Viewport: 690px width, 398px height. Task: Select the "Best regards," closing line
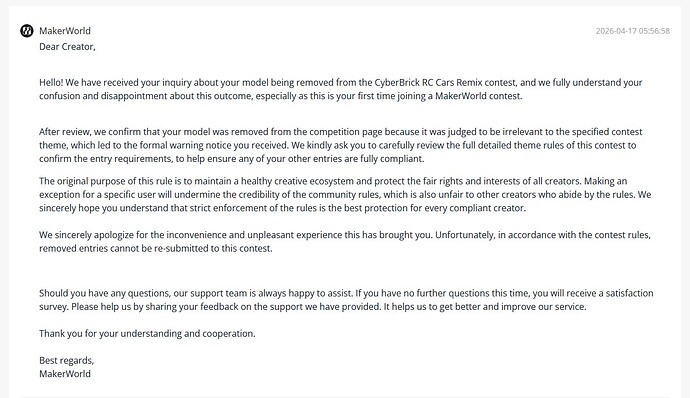66,360
